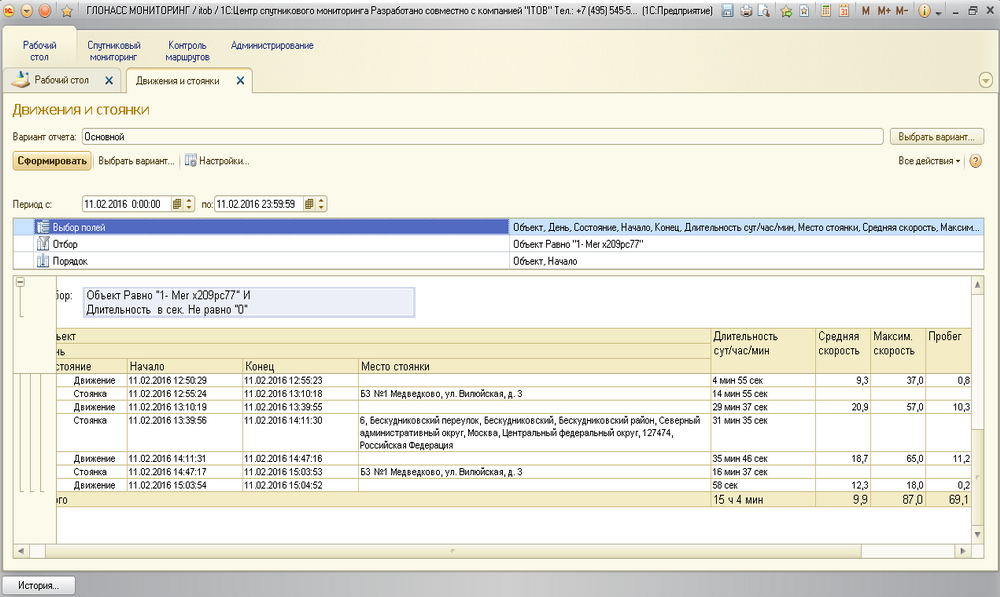The image size is (1000, 597).
Task: Print the report with the printer icon
Action: [x=746, y=11]
